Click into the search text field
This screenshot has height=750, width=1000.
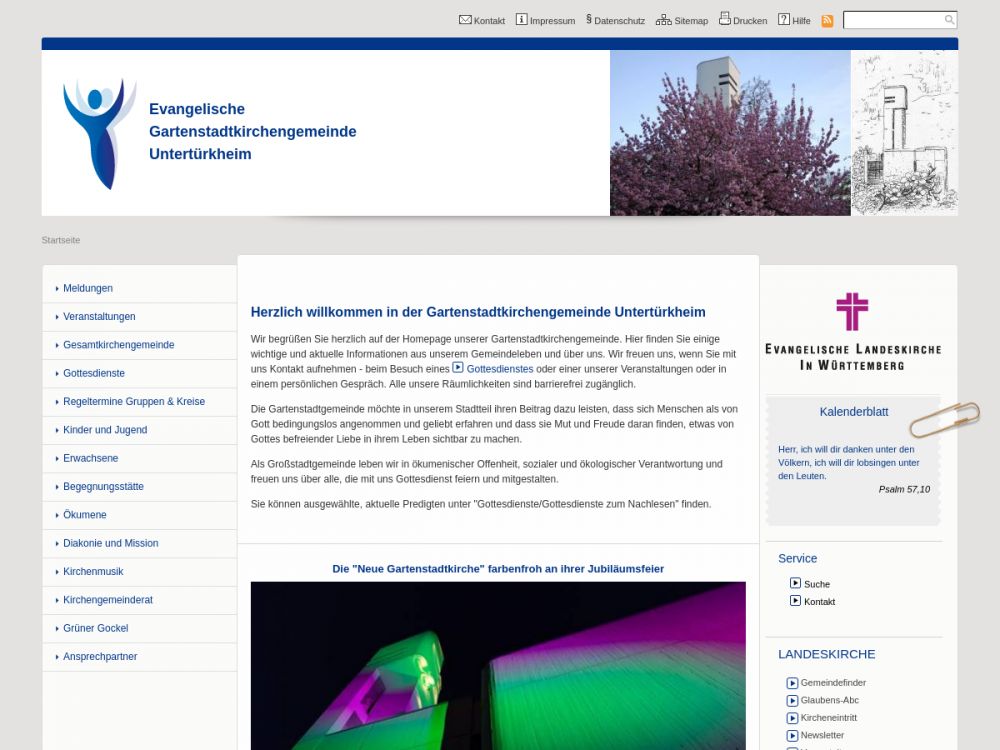tap(892, 20)
